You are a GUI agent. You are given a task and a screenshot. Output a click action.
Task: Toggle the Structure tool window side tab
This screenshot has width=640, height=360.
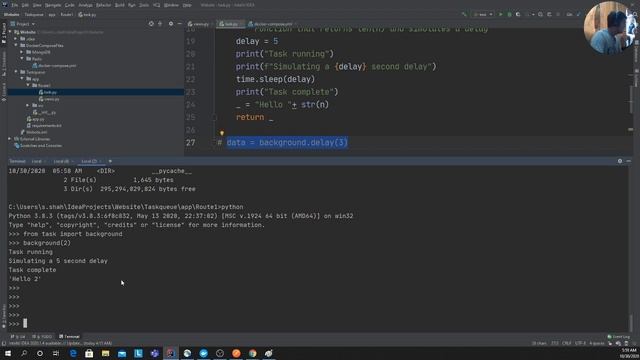coord(3,65)
